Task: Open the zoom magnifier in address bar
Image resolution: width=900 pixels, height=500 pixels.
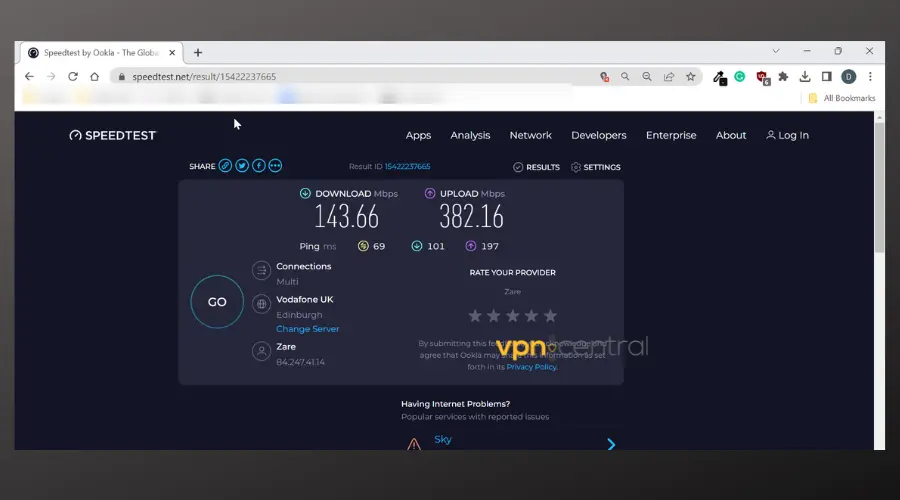Action: pos(625,76)
